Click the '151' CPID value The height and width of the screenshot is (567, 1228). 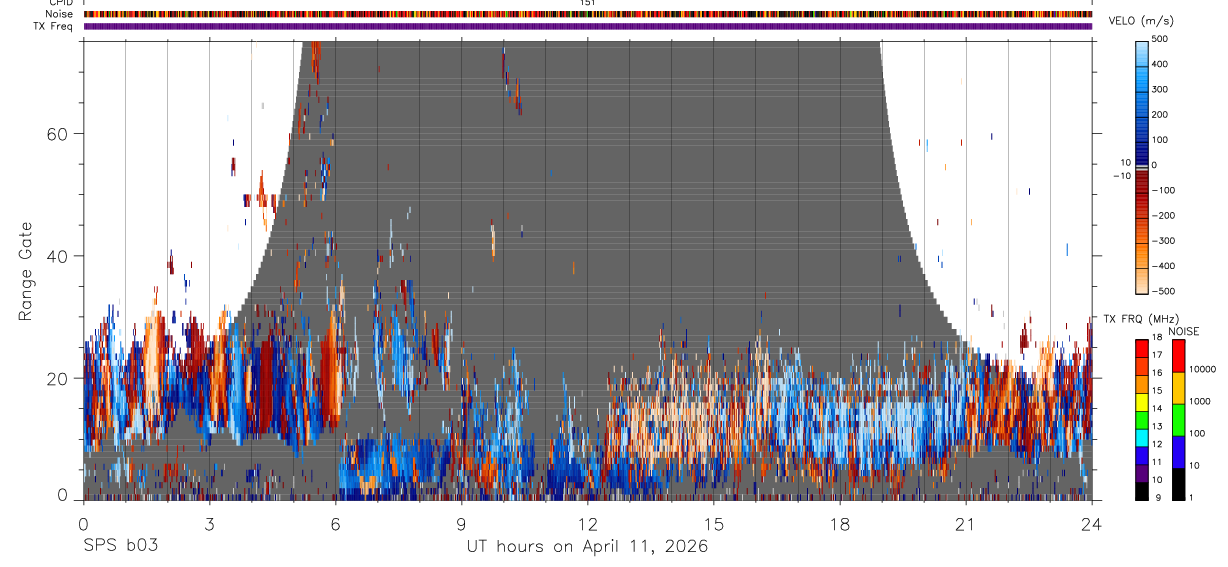588,3
